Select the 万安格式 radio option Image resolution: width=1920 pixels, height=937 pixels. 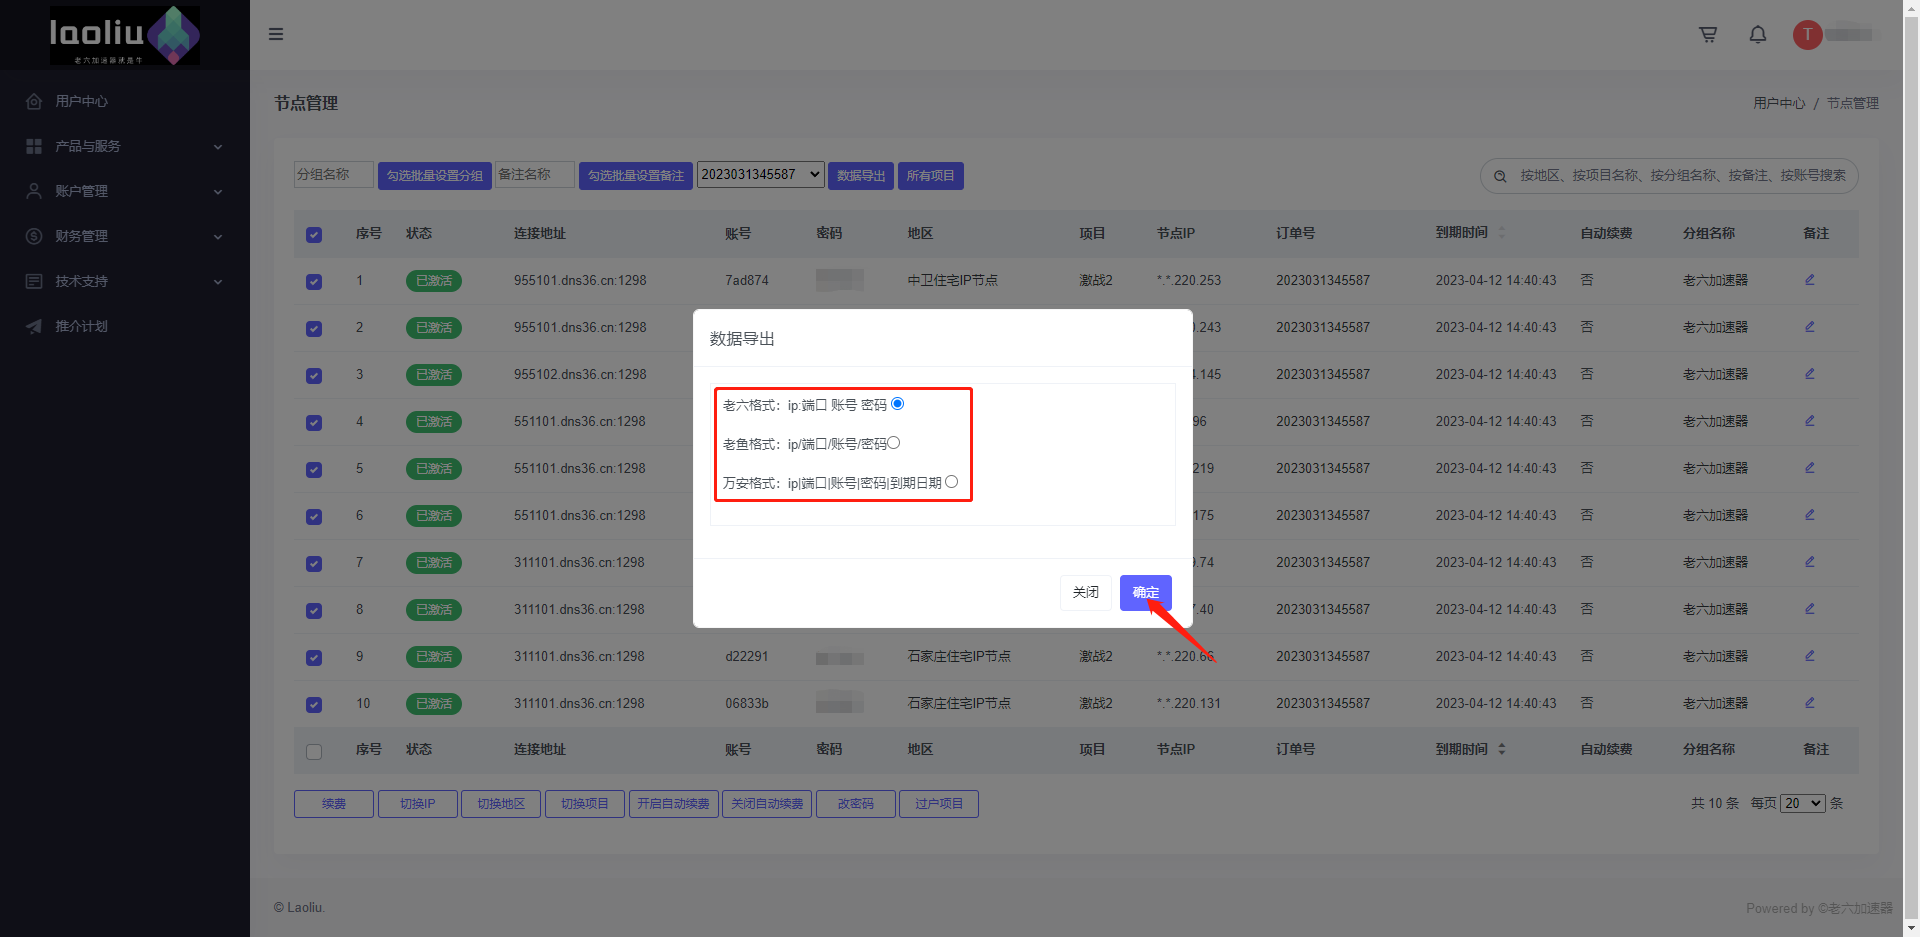[x=951, y=482]
